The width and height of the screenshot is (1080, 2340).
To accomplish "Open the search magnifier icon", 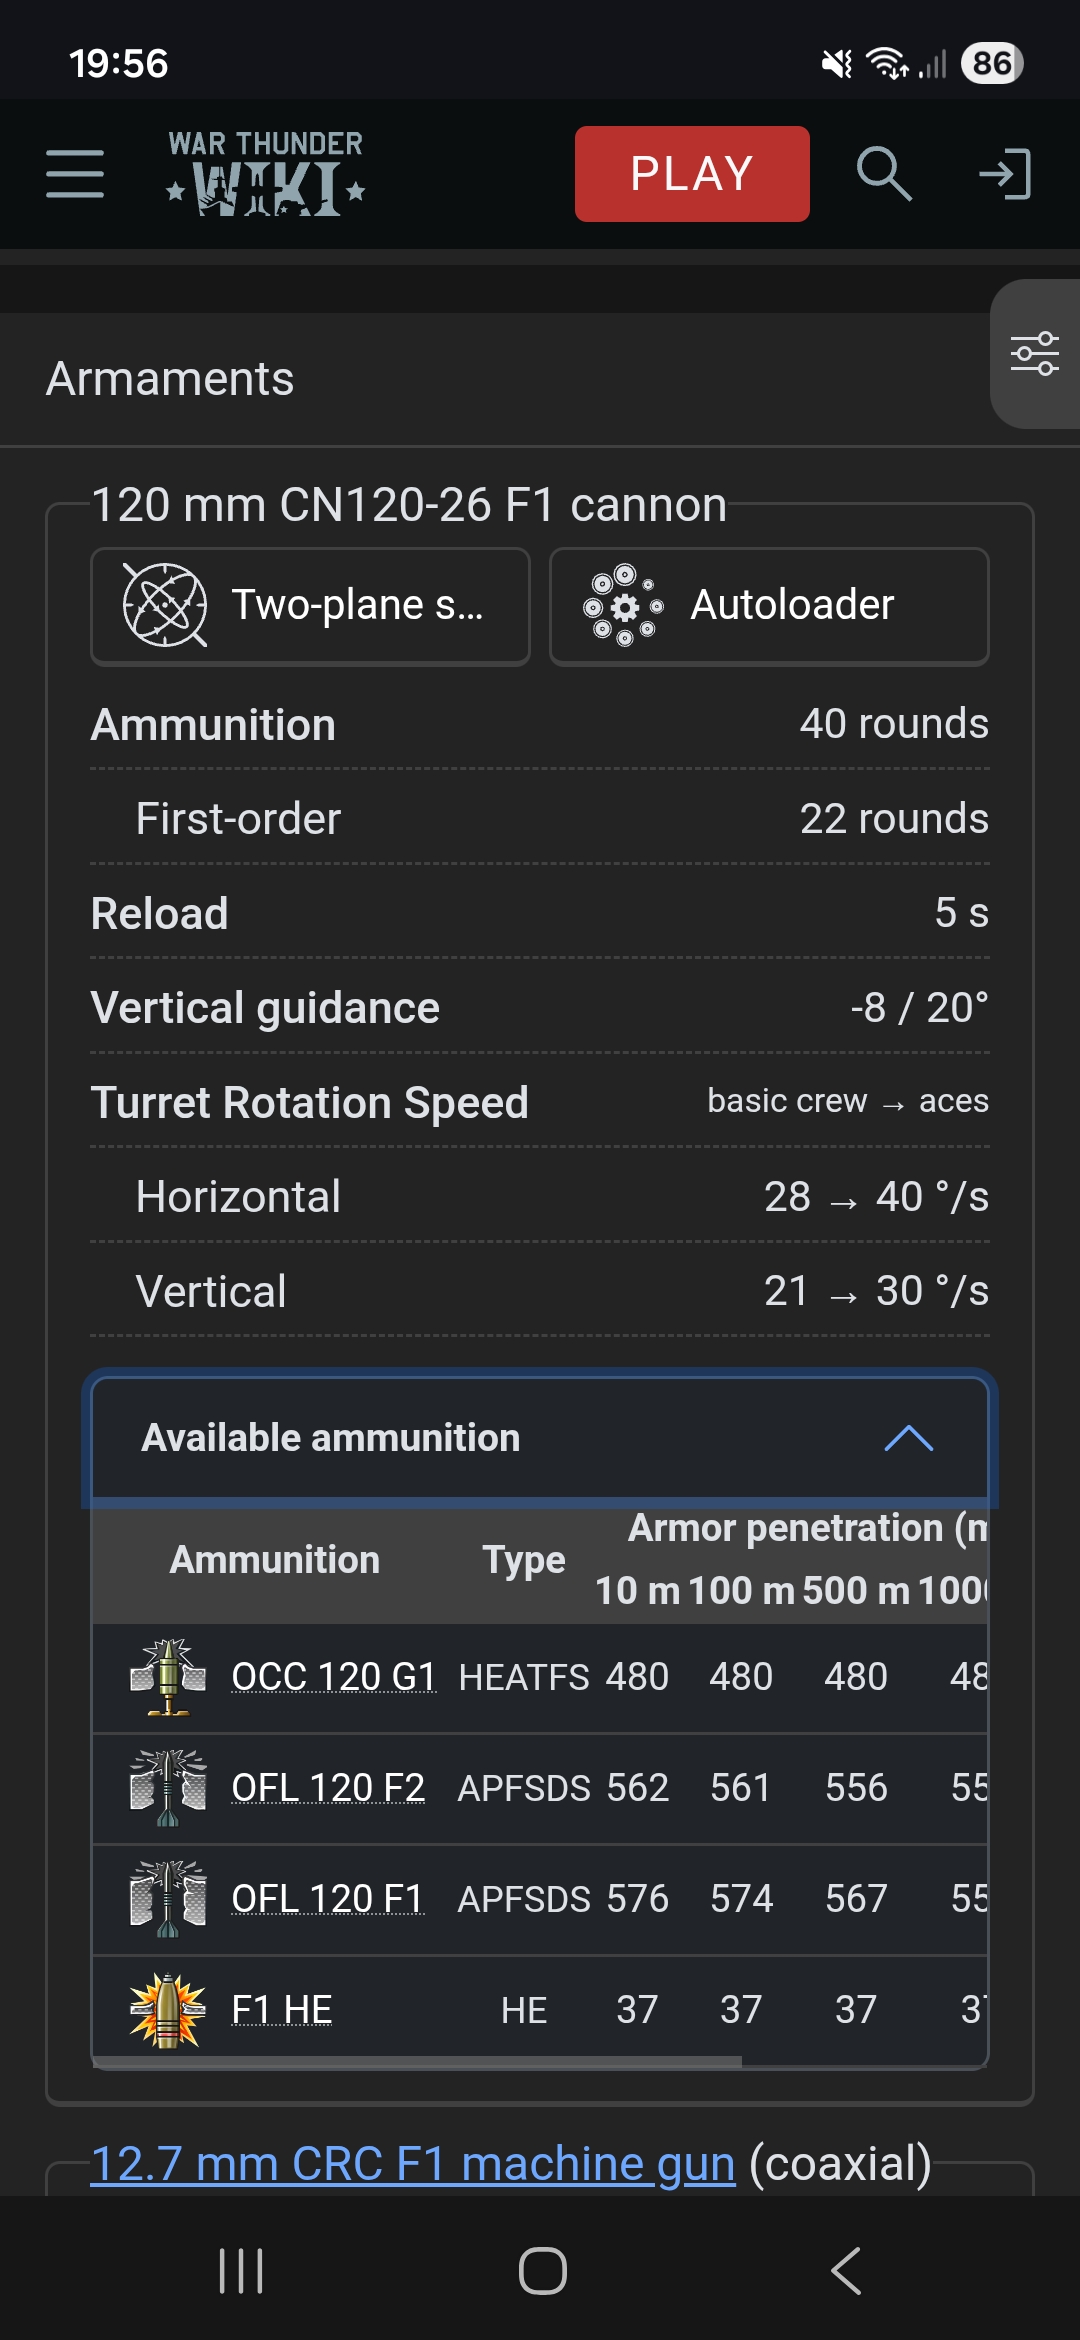I will [884, 174].
